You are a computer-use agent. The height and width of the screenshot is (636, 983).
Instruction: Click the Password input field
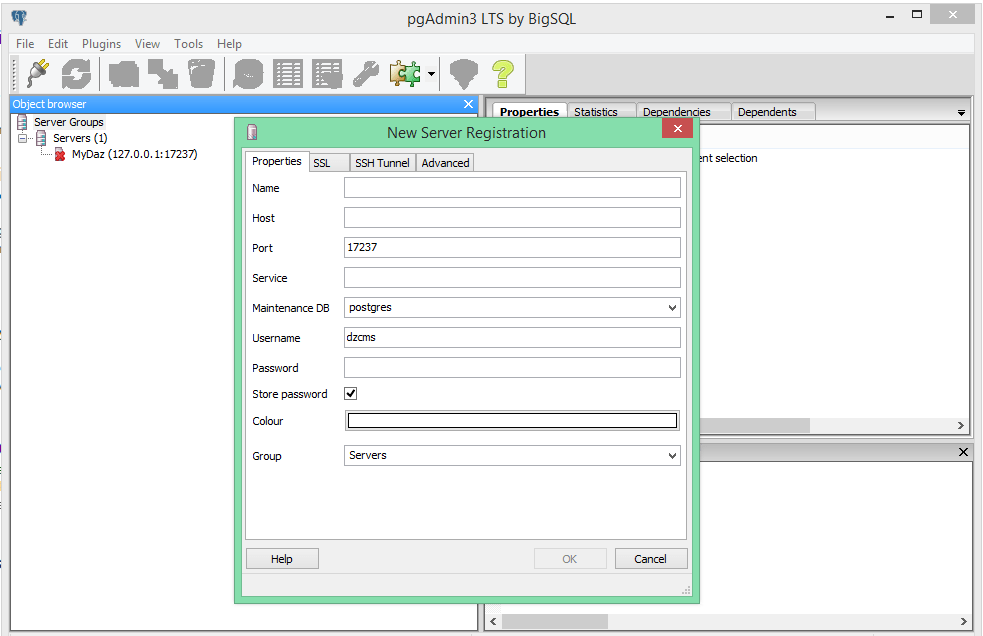[512, 368]
